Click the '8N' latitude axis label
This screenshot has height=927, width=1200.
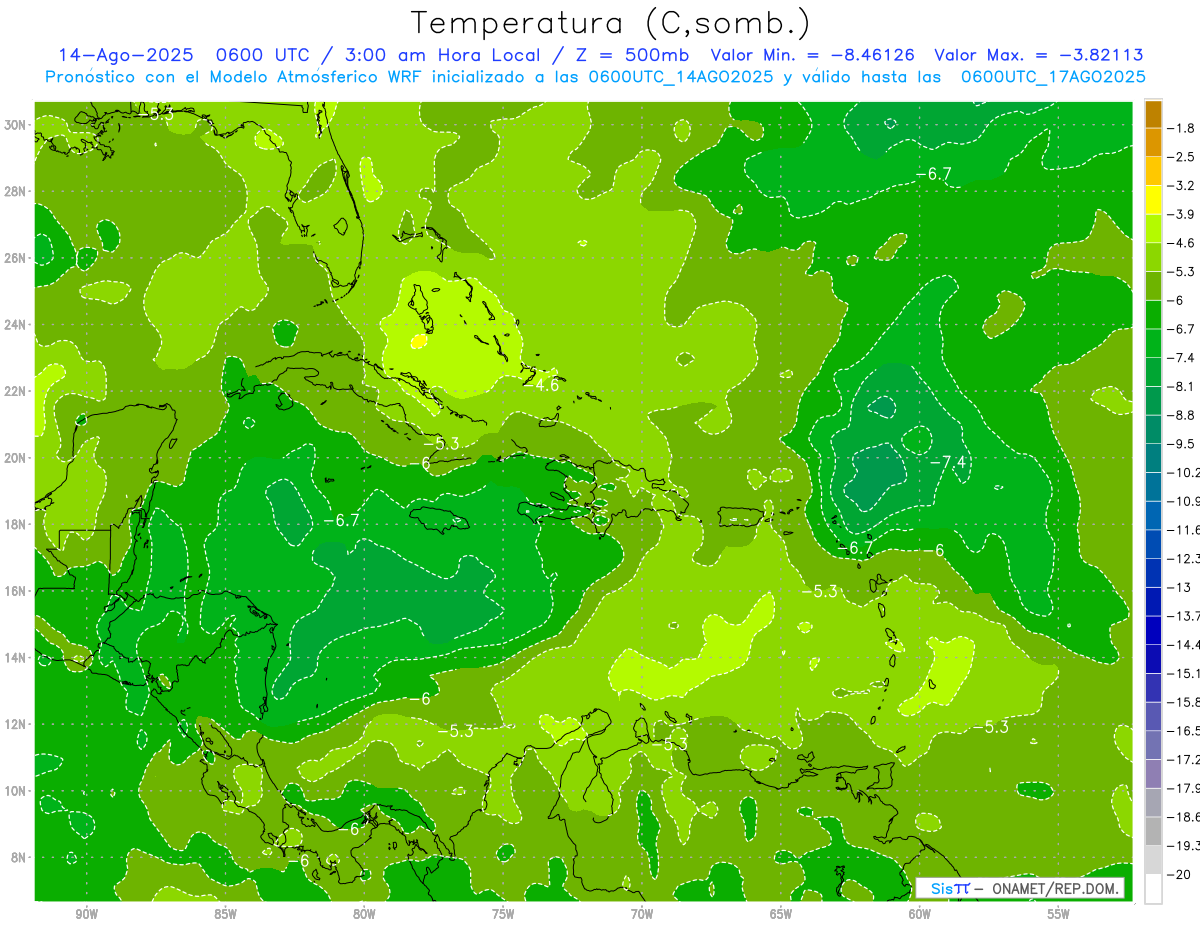click(x=20, y=857)
